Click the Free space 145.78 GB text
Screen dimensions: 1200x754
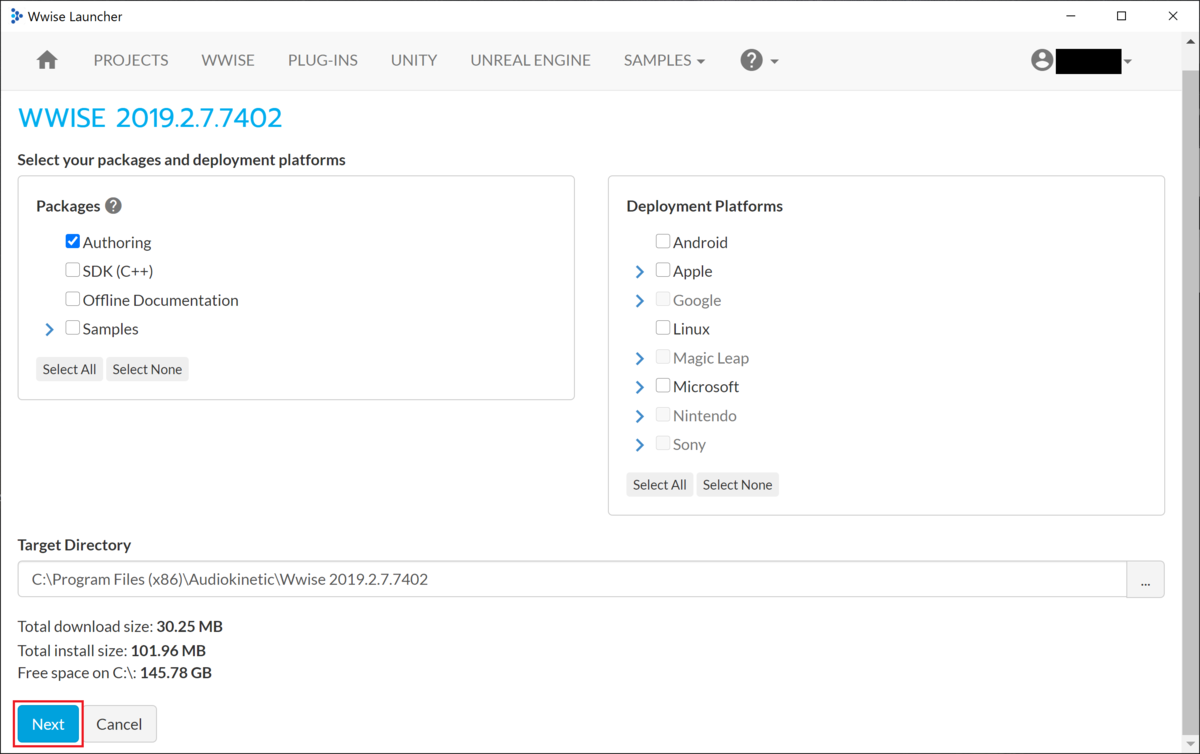click(x=115, y=673)
